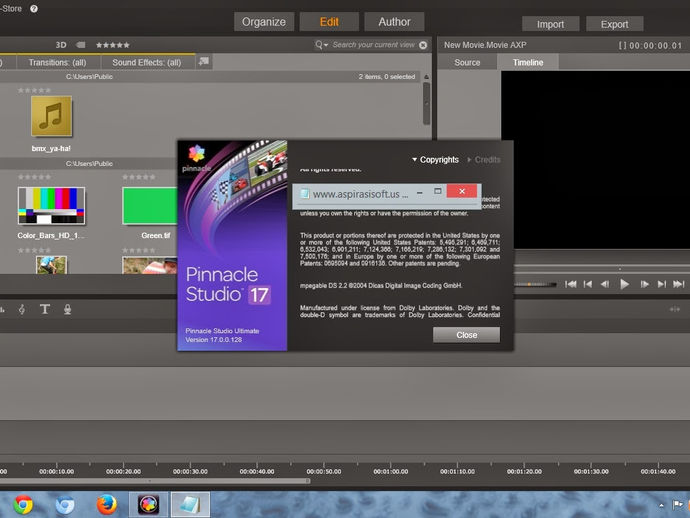Add a new library tab with plus icon
Image resolution: width=690 pixels, height=518 pixels.
pyautogui.click(x=204, y=62)
